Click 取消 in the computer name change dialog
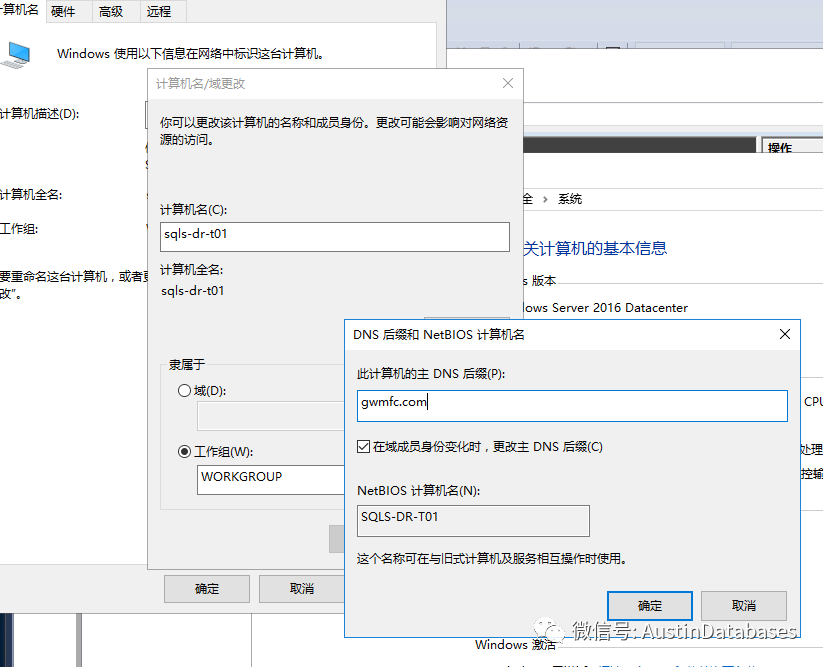Viewport: 823px width, 667px height. coord(302,589)
